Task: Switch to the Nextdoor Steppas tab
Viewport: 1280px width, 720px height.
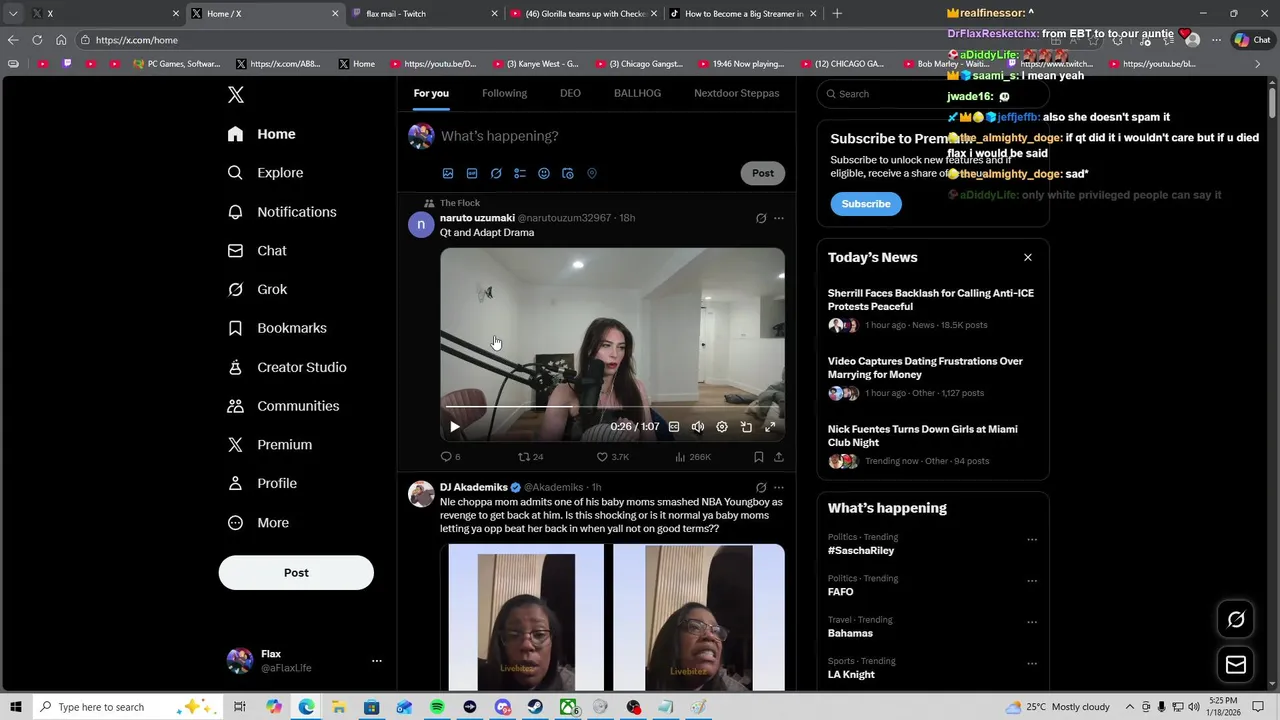Action: pos(736,93)
